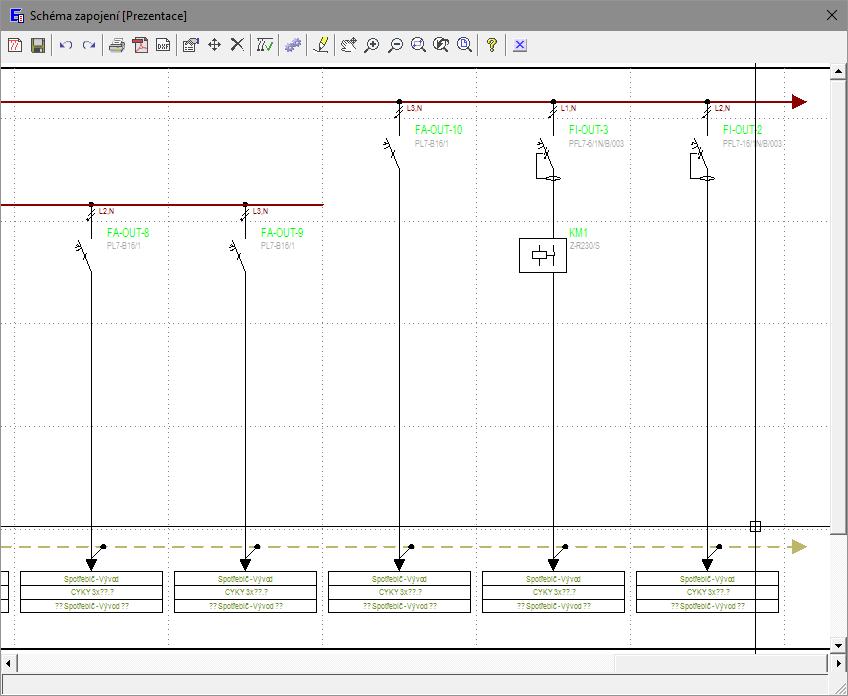Click the Z-R230/S type text
Screen dimensions: 848x696
[584, 246]
